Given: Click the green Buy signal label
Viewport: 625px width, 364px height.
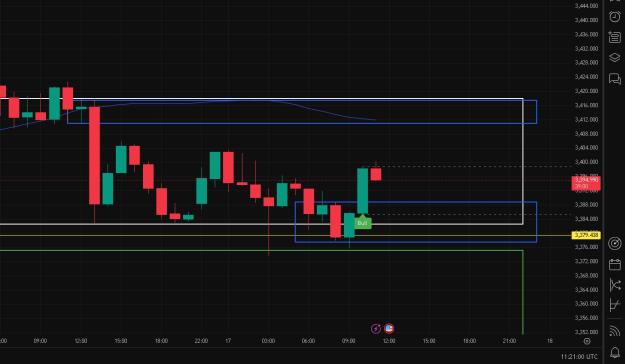Looking at the screenshot, I should click(x=362, y=222).
